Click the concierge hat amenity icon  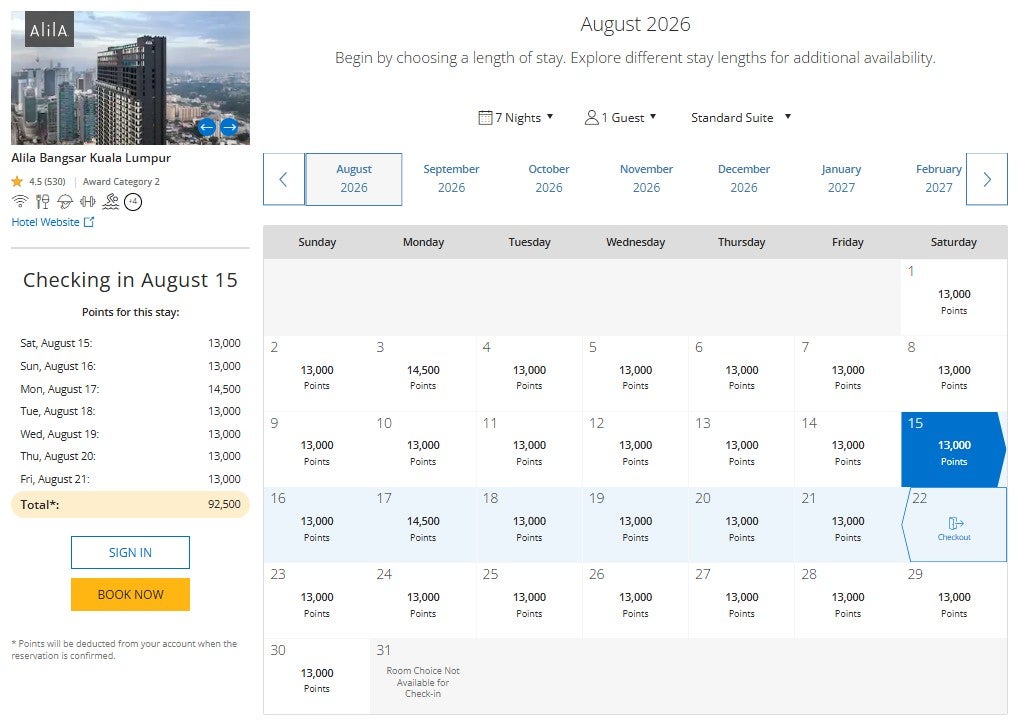65,202
